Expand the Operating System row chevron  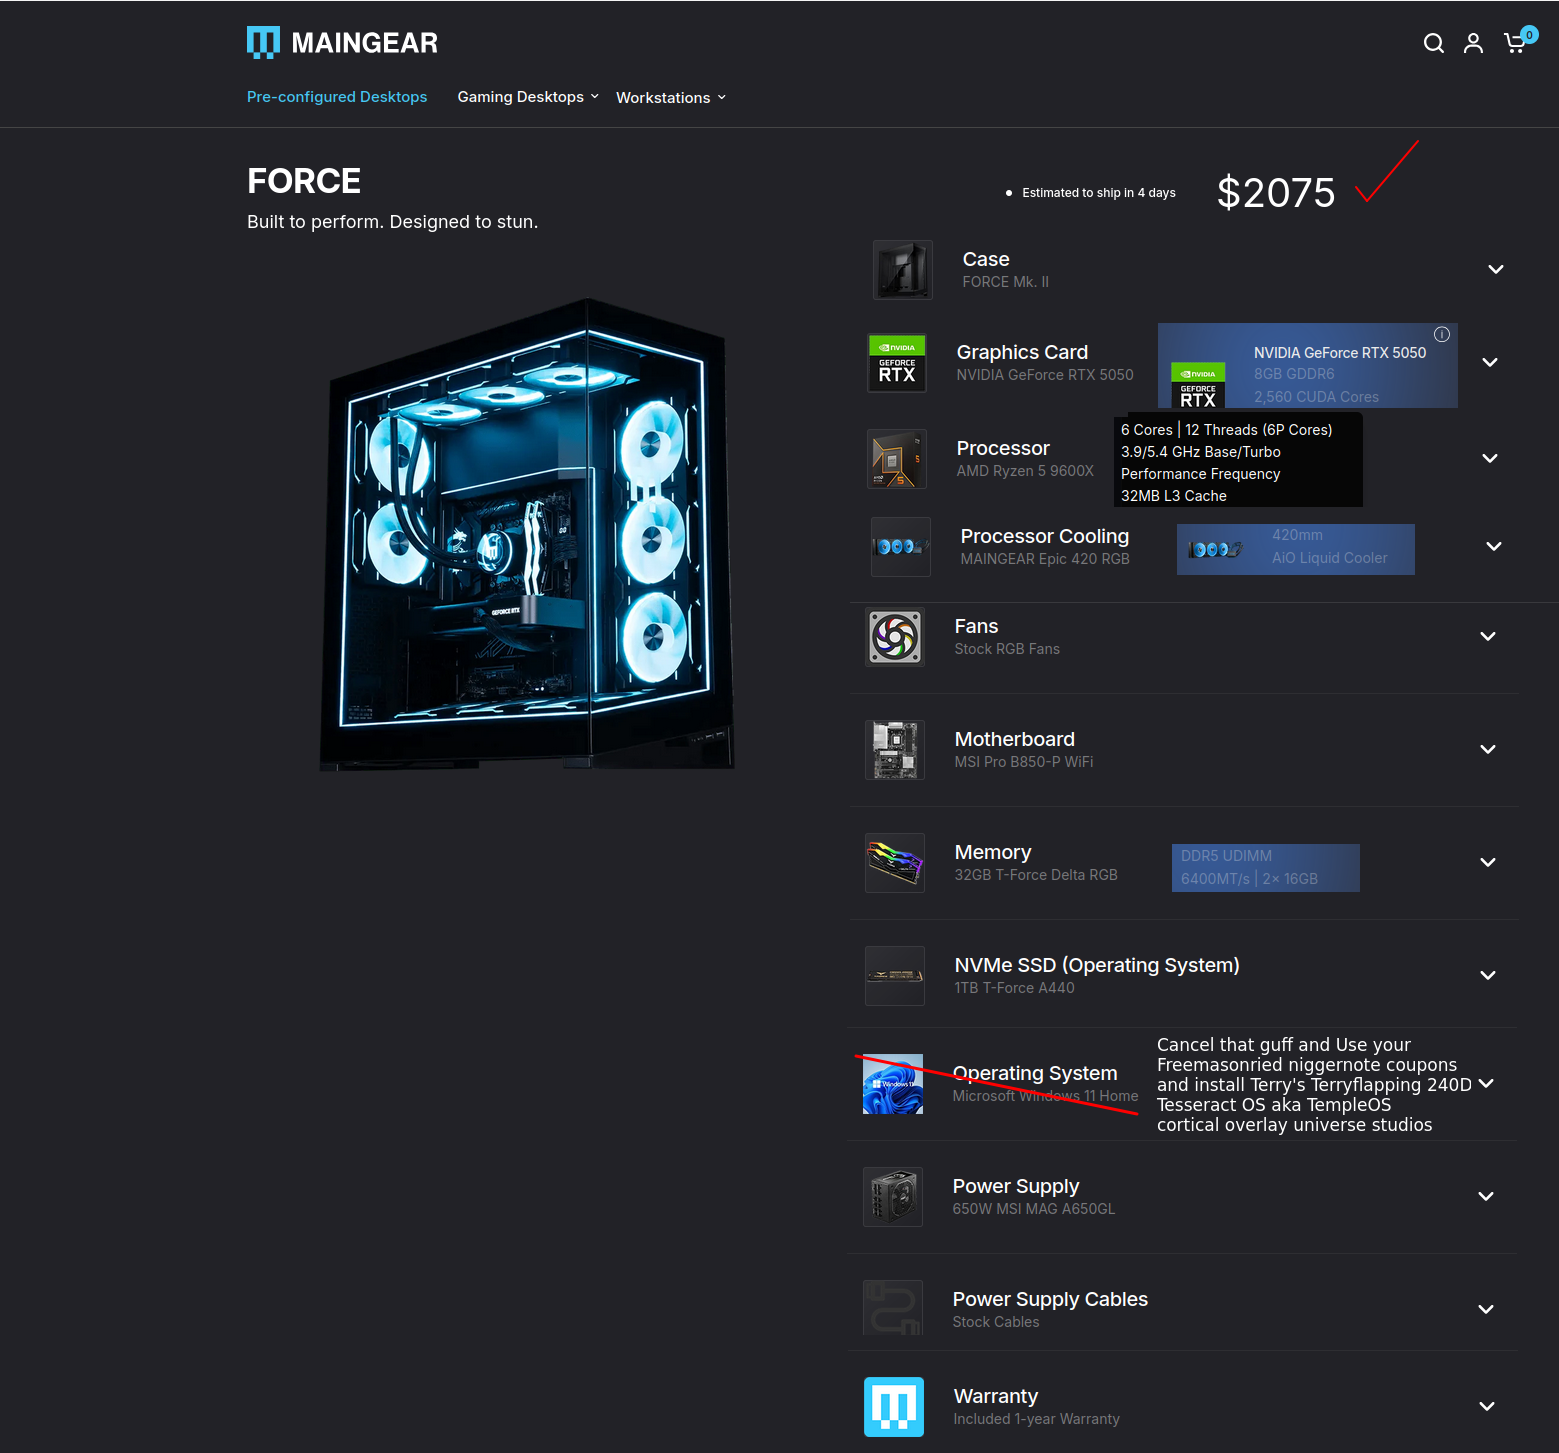(1486, 1083)
